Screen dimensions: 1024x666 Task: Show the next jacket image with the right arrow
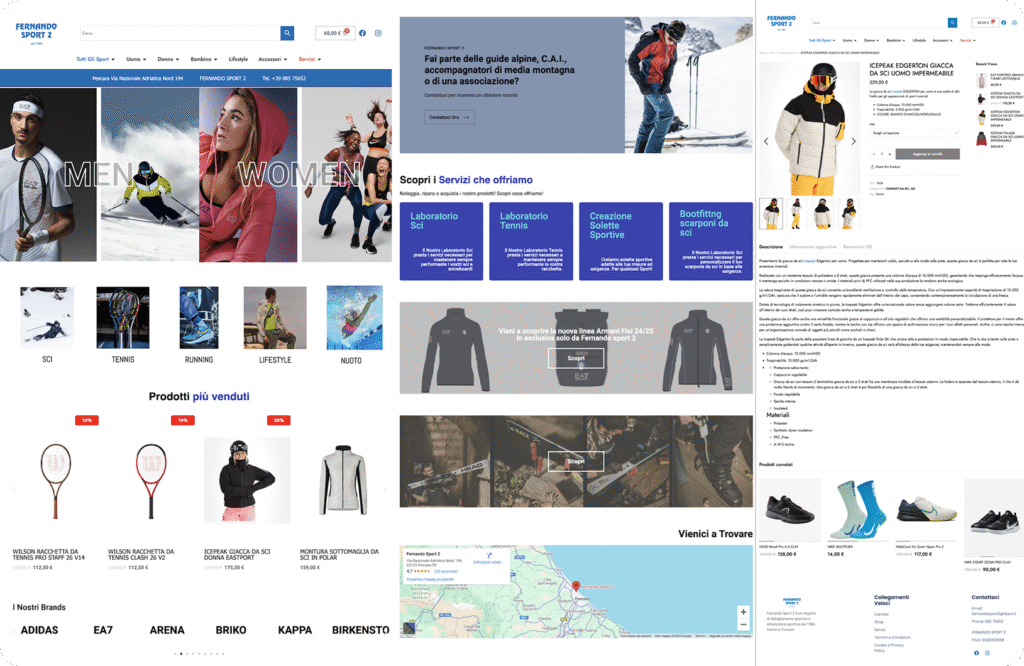pos(853,141)
